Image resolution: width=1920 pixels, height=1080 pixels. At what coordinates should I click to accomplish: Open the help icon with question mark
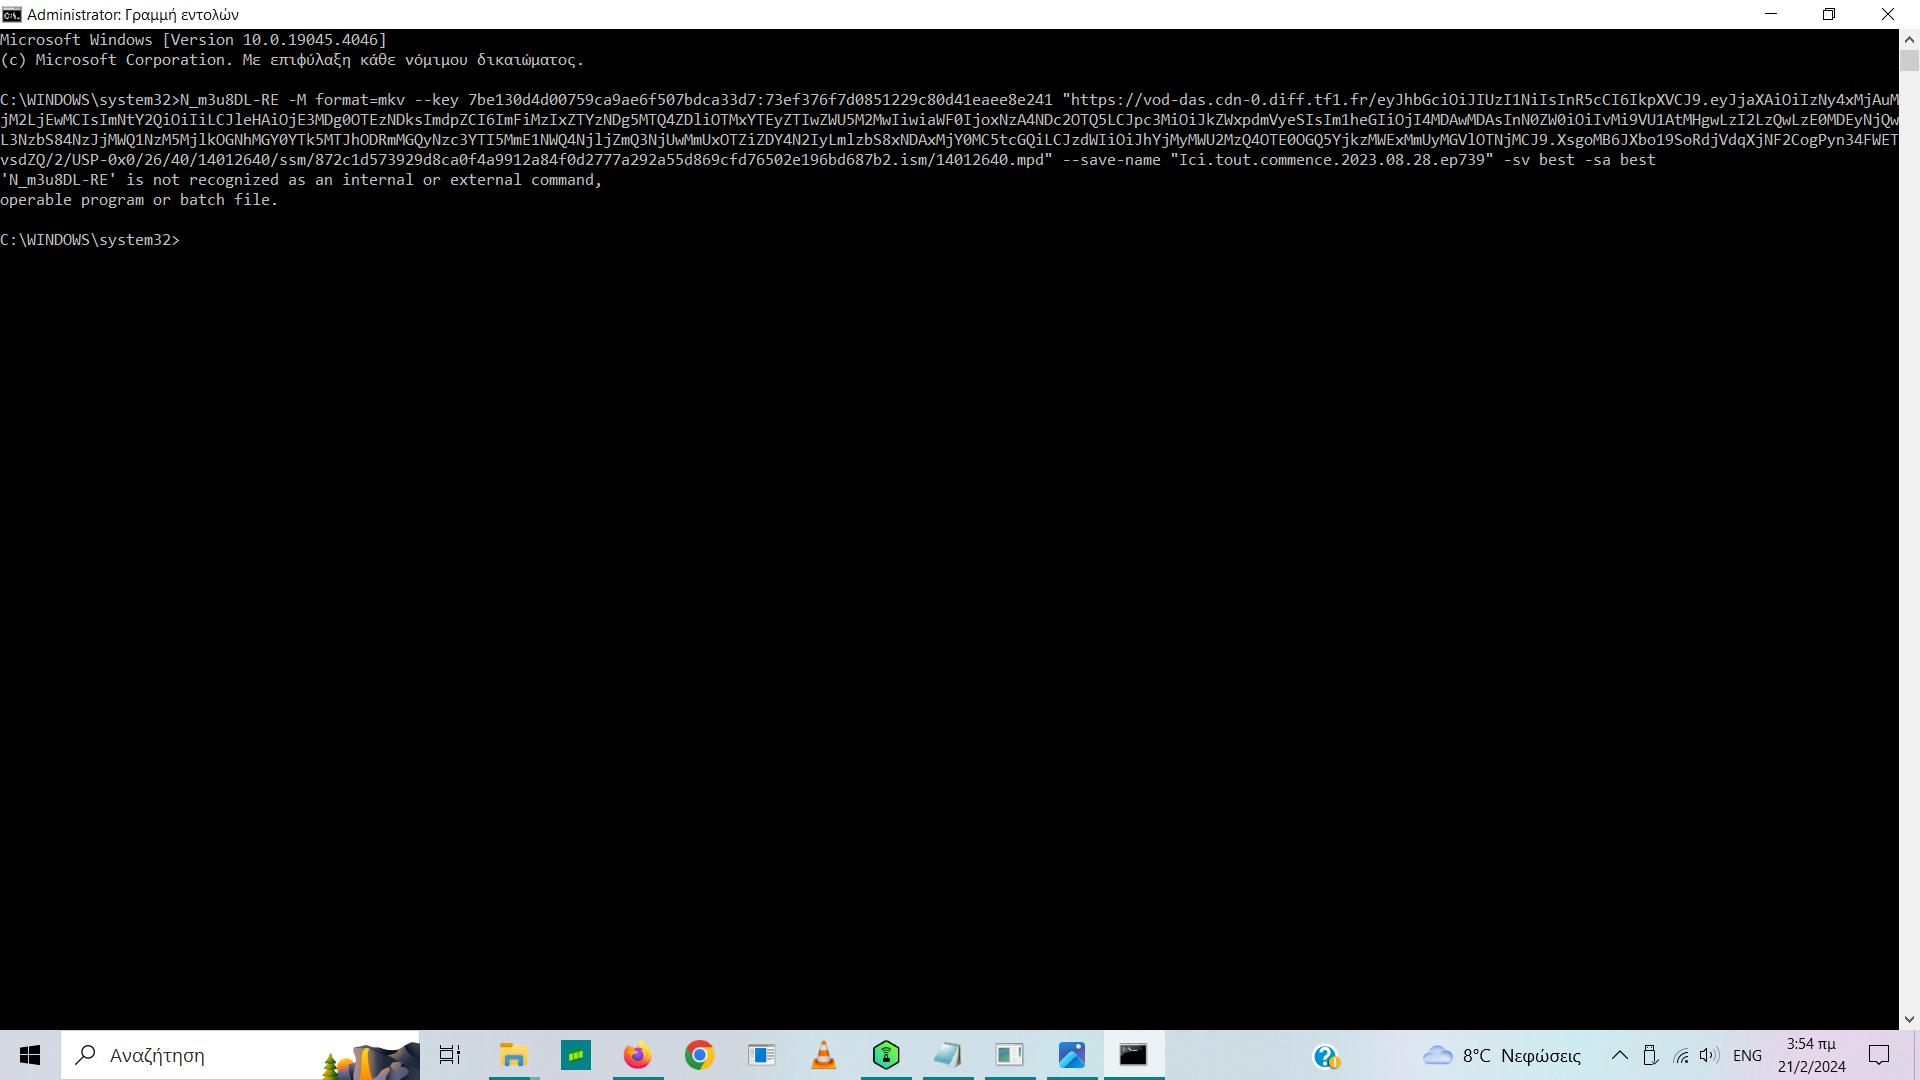(1326, 1056)
